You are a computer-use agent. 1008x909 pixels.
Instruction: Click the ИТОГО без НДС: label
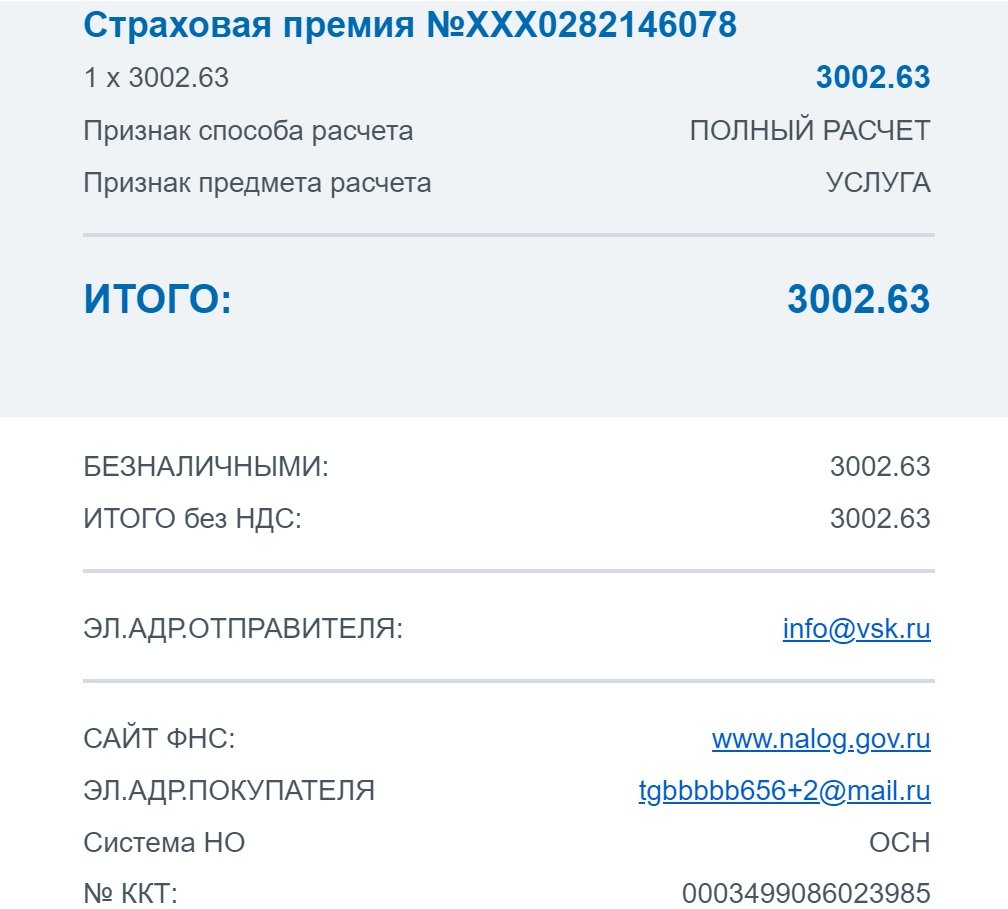(192, 519)
